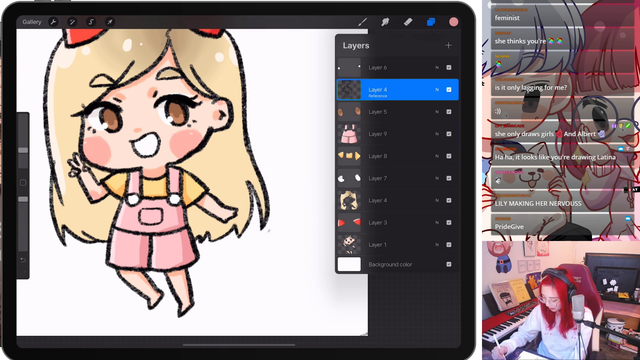This screenshot has height=360, width=640.
Task: Tap the Undo arrow in the sidebar
Action: pos(23,260)
